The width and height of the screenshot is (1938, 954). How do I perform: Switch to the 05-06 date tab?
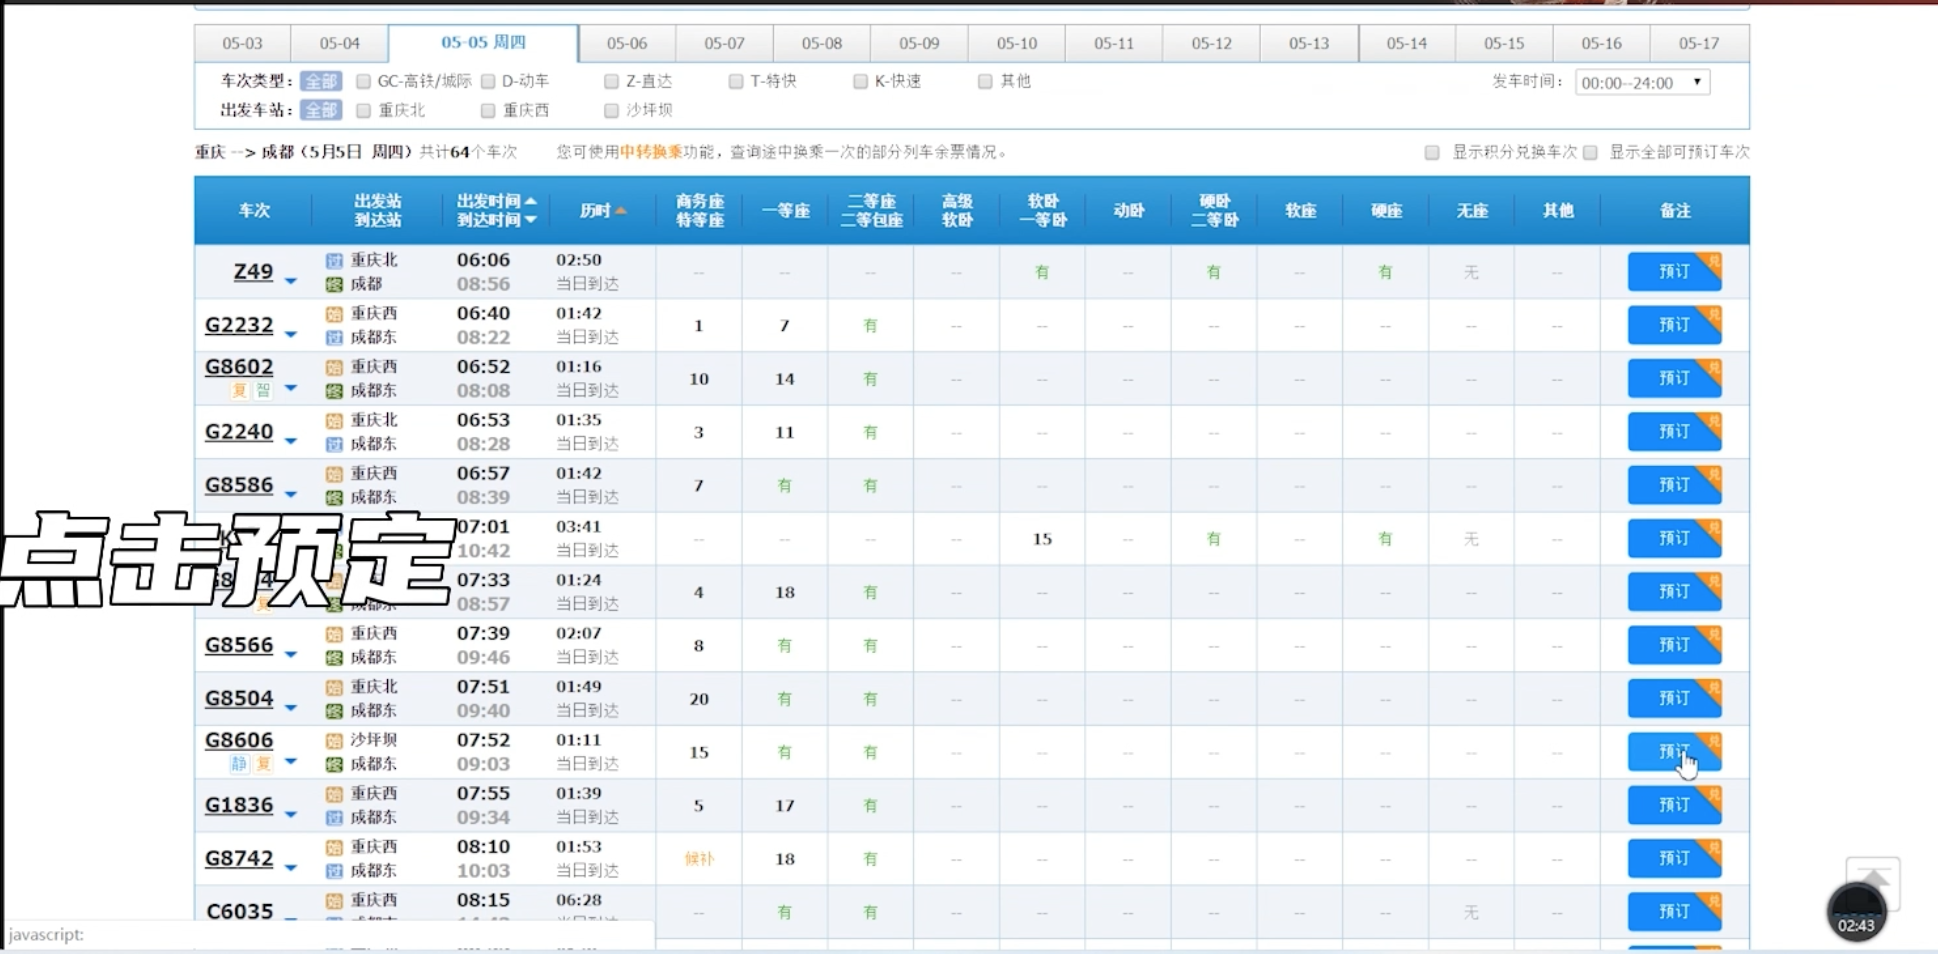(x=627, y=43)
